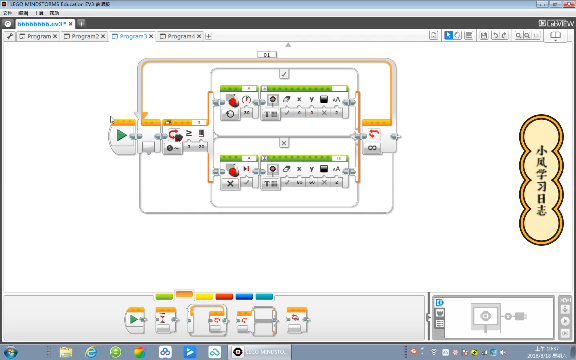The image size is (576, 360).
Task: Click the Undo toolbar icon
Action: coord(495,36)
